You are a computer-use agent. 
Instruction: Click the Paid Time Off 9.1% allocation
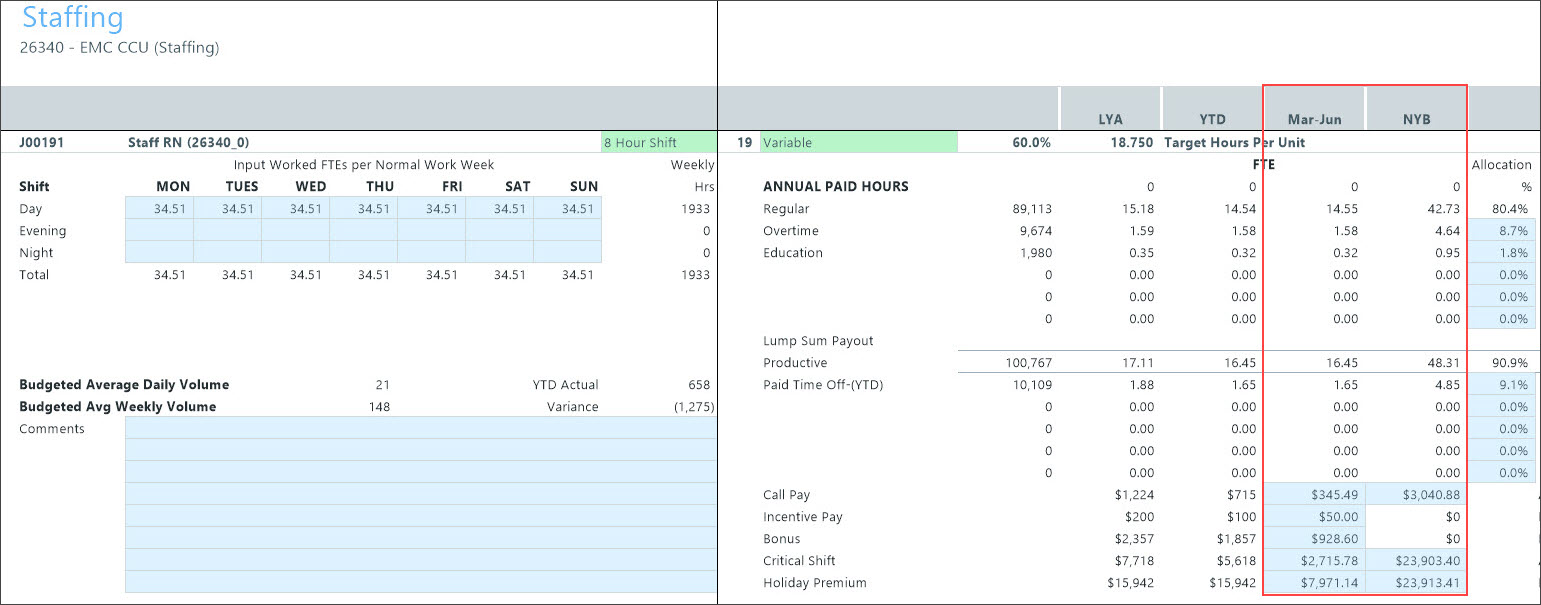click(x=1504, y=385)
